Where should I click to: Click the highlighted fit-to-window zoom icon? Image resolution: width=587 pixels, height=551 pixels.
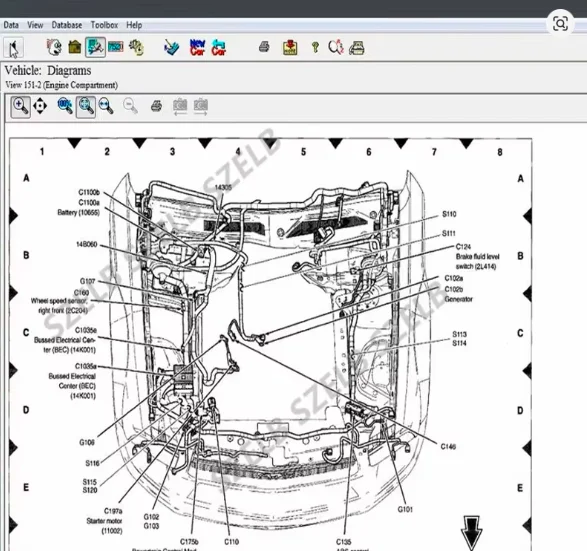[x=86, y=106]
